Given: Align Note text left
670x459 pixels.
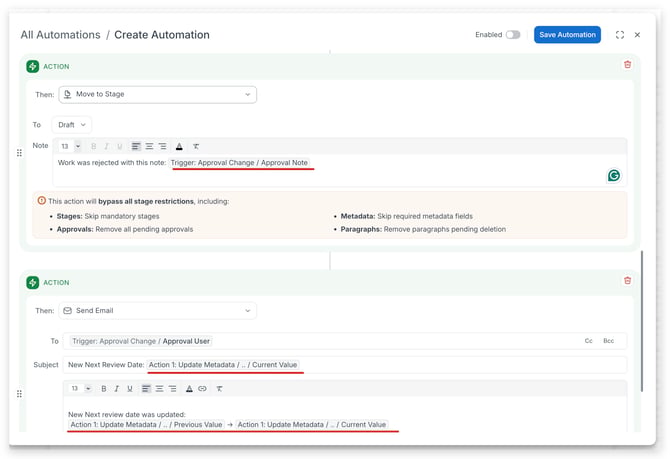Looking at the screenshot, I should point(136,147).
